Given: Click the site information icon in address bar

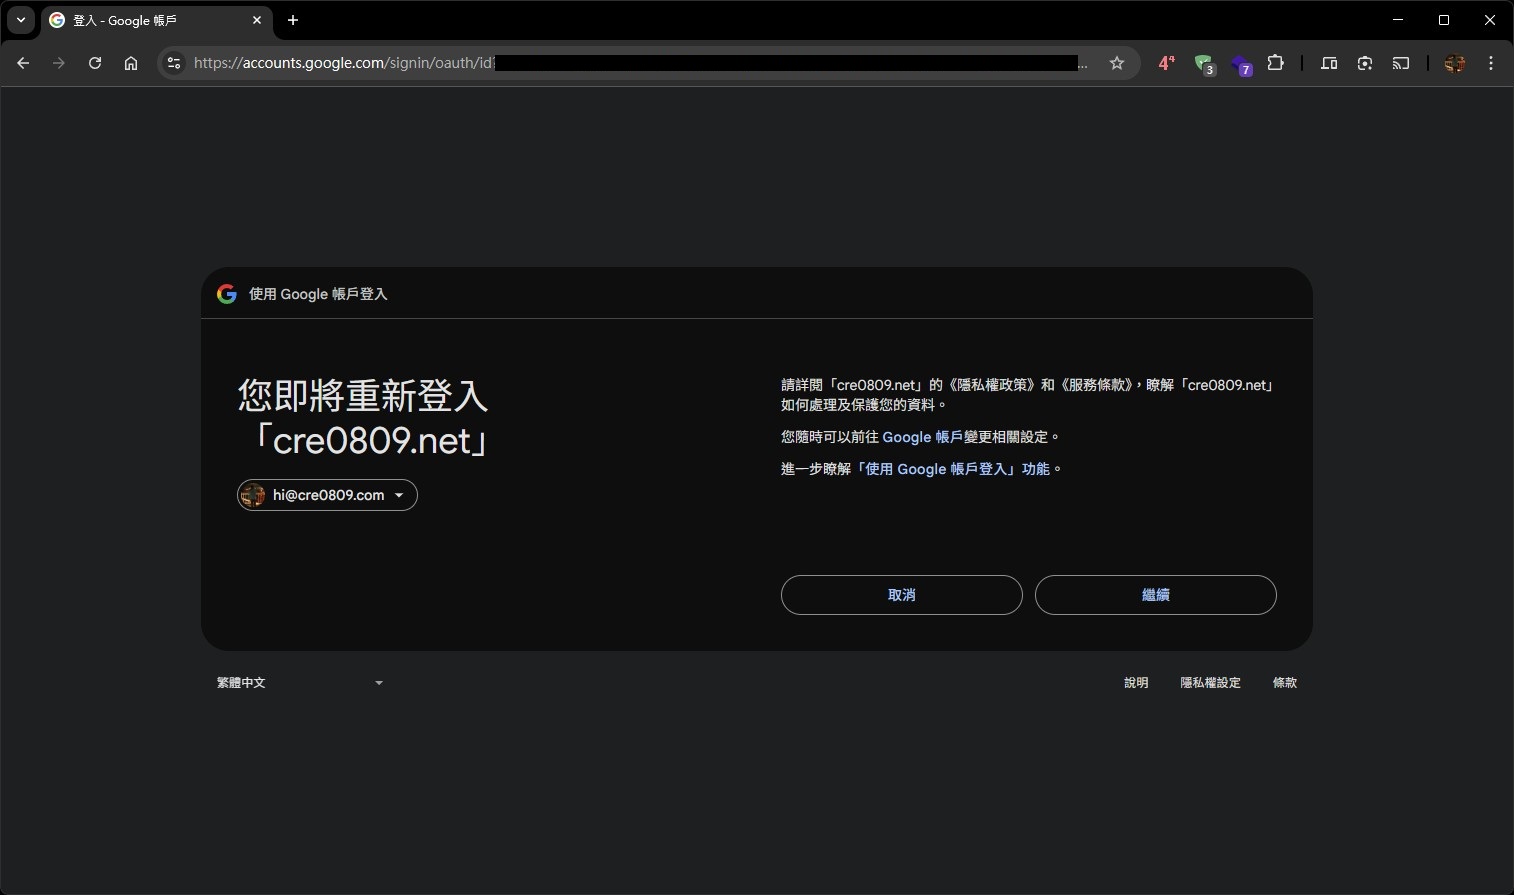Looking at the screenshot, I should tap(174, 62).
